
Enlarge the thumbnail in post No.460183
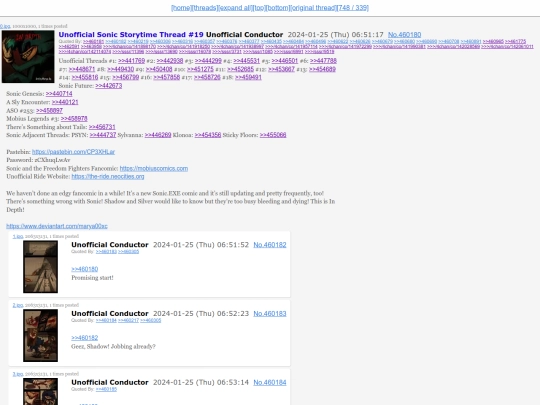coord(40,335)
